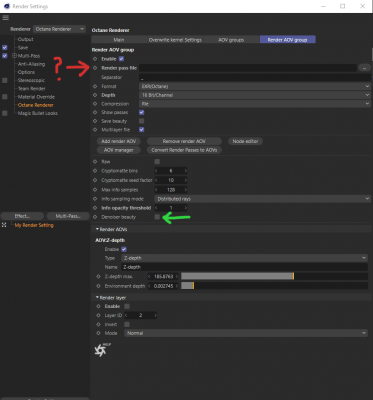Increase Cryptomatte bins with right arrow
Screen dimensions: 373x400
(x=186, y=171)
